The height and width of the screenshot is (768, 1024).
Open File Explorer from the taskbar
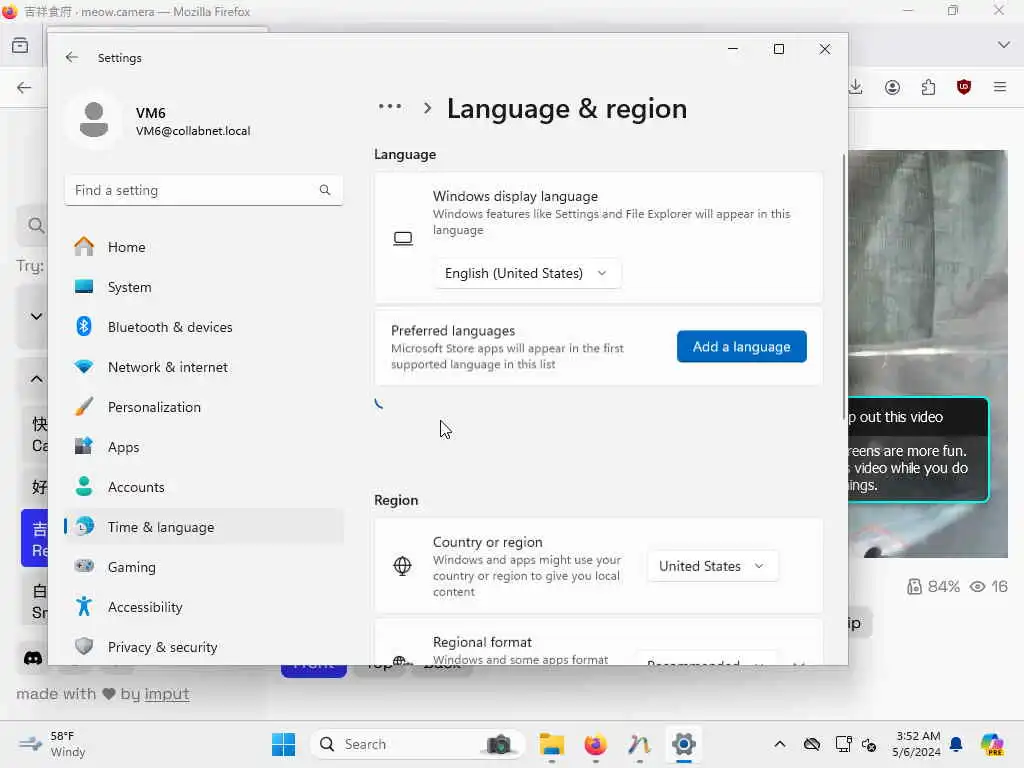(x=552, y=744)
